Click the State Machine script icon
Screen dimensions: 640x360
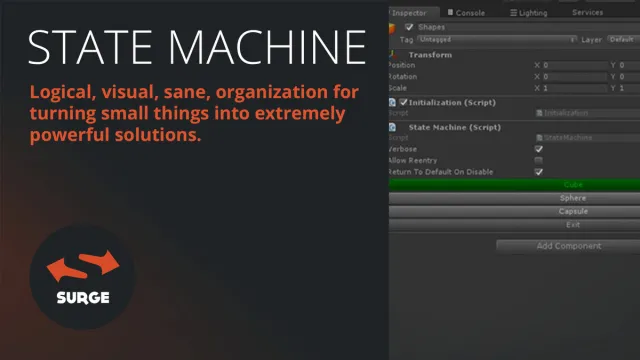click(393, 127)
